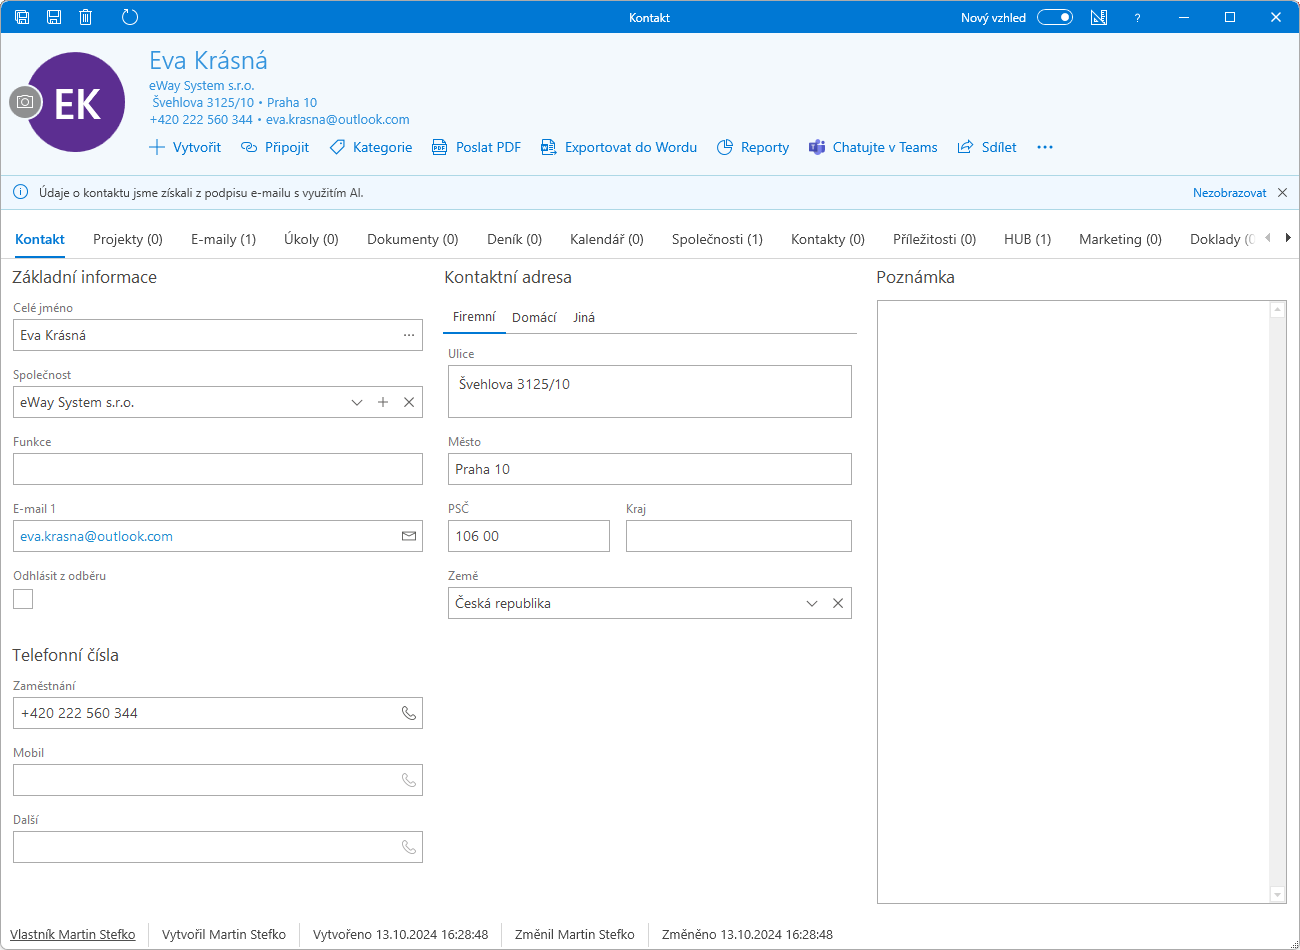
Task: Open the Dokumenty (0) tab
Action: (x=413, y=239)
